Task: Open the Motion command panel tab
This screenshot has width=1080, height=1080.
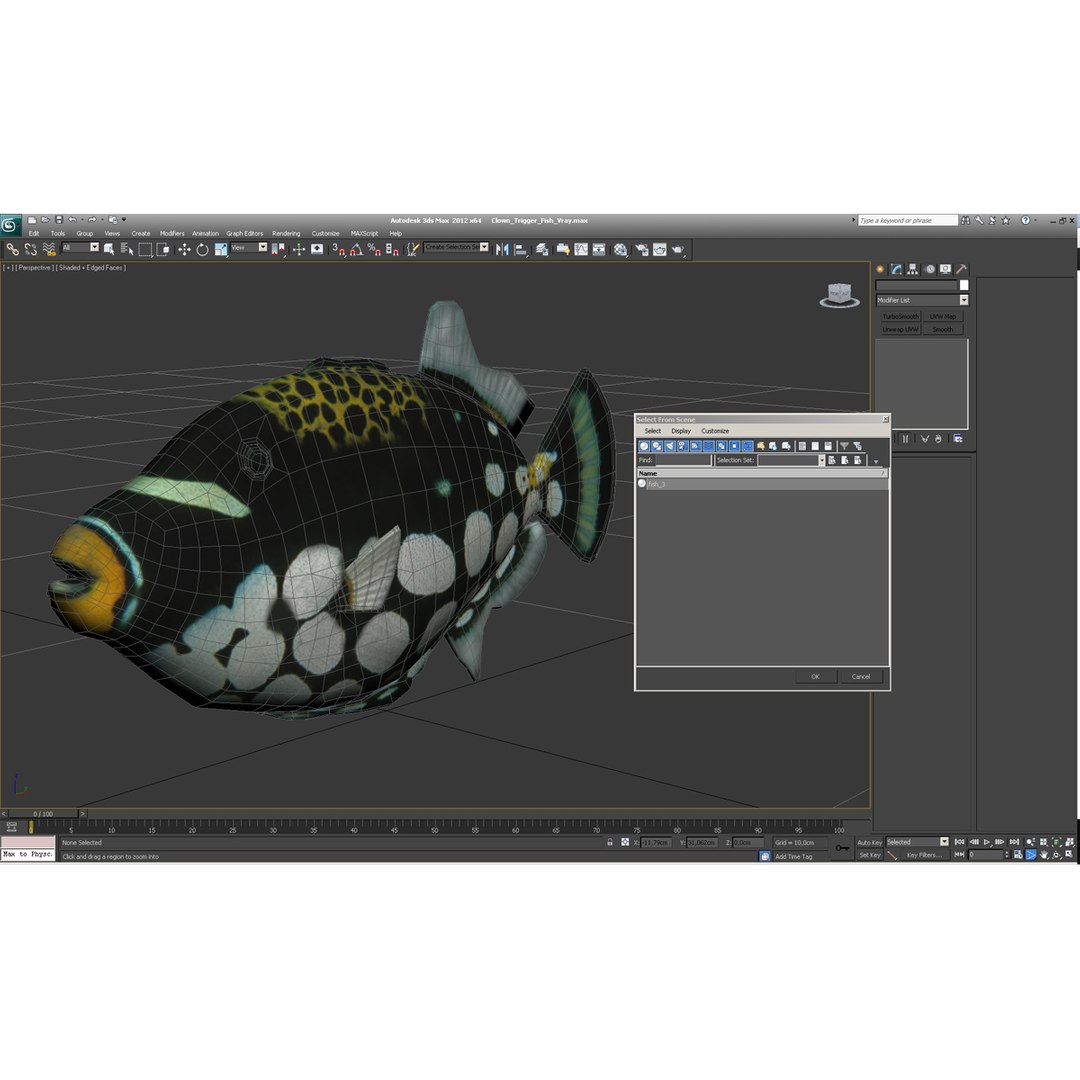Action: 930,269
